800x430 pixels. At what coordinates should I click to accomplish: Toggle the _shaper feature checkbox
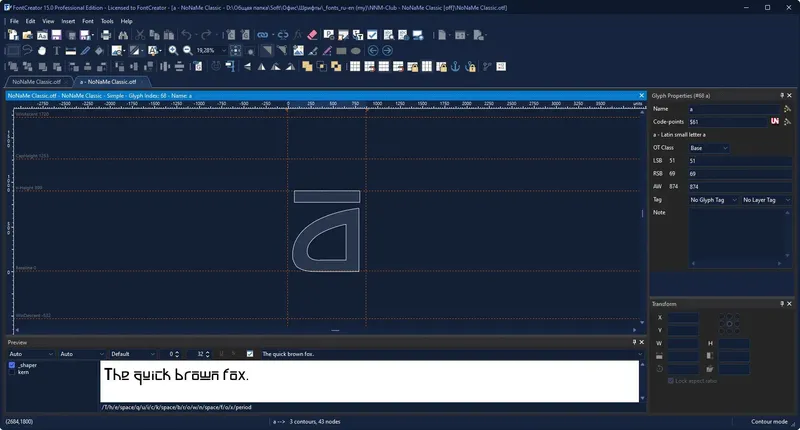pyautogui.click(x=12, y=365)
